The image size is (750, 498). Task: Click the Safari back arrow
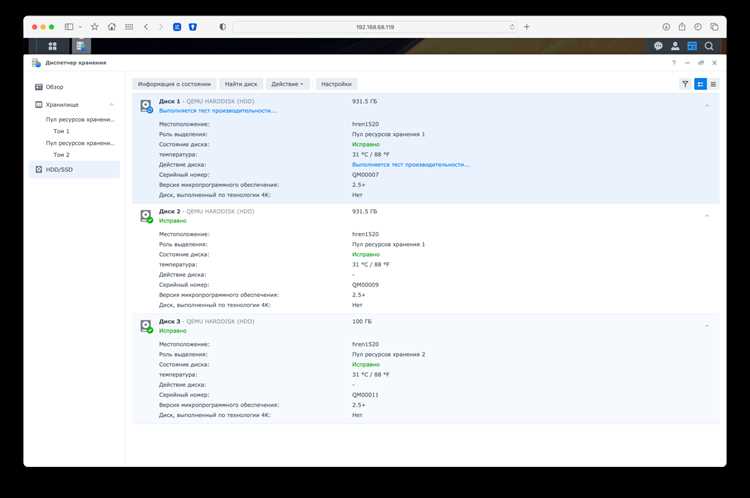(x=146, y=27)
